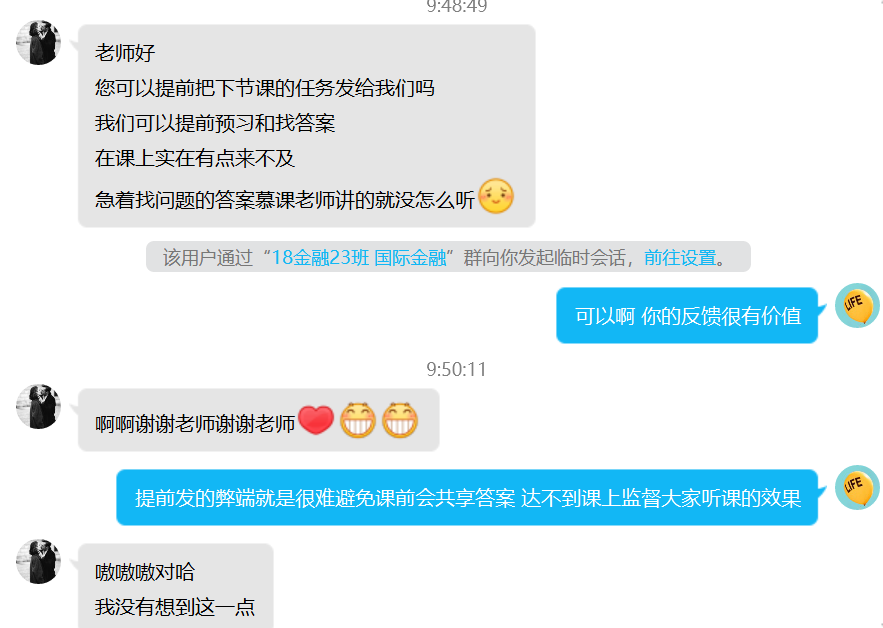
Task: Click the student's avatar beside "啊啊谢谢老师" message
Action: pos(38,407)
